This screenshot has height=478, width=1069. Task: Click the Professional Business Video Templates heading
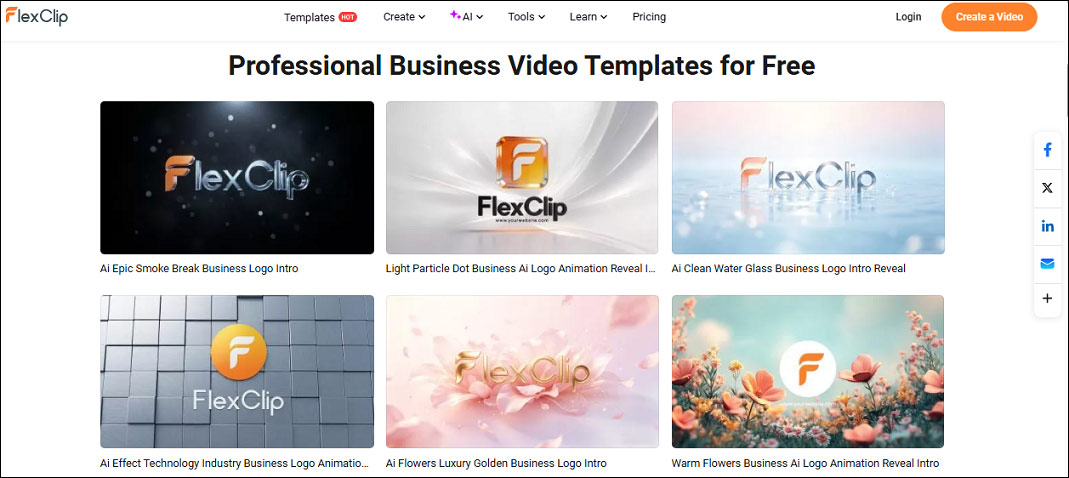coord(522,66)
